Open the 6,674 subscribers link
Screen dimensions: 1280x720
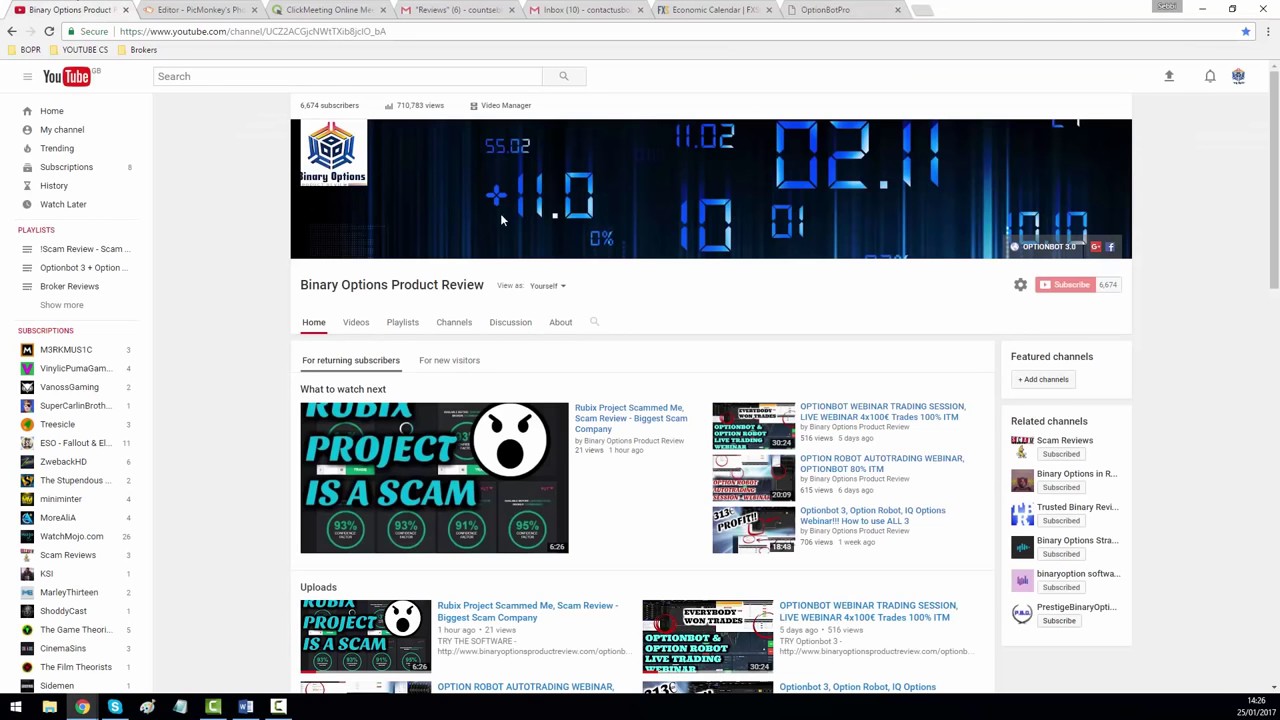coord(329,105)
